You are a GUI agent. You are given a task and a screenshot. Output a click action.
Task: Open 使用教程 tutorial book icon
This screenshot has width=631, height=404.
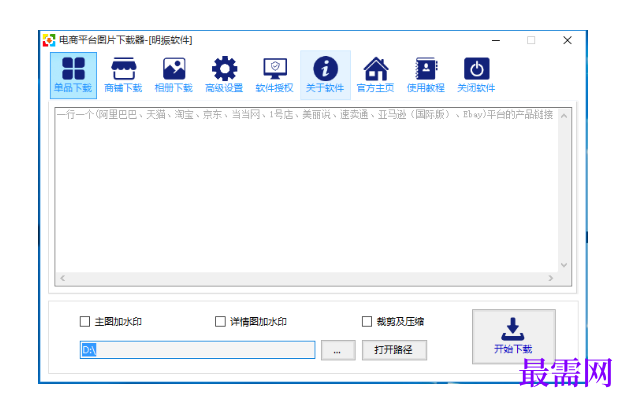point(426,75)
